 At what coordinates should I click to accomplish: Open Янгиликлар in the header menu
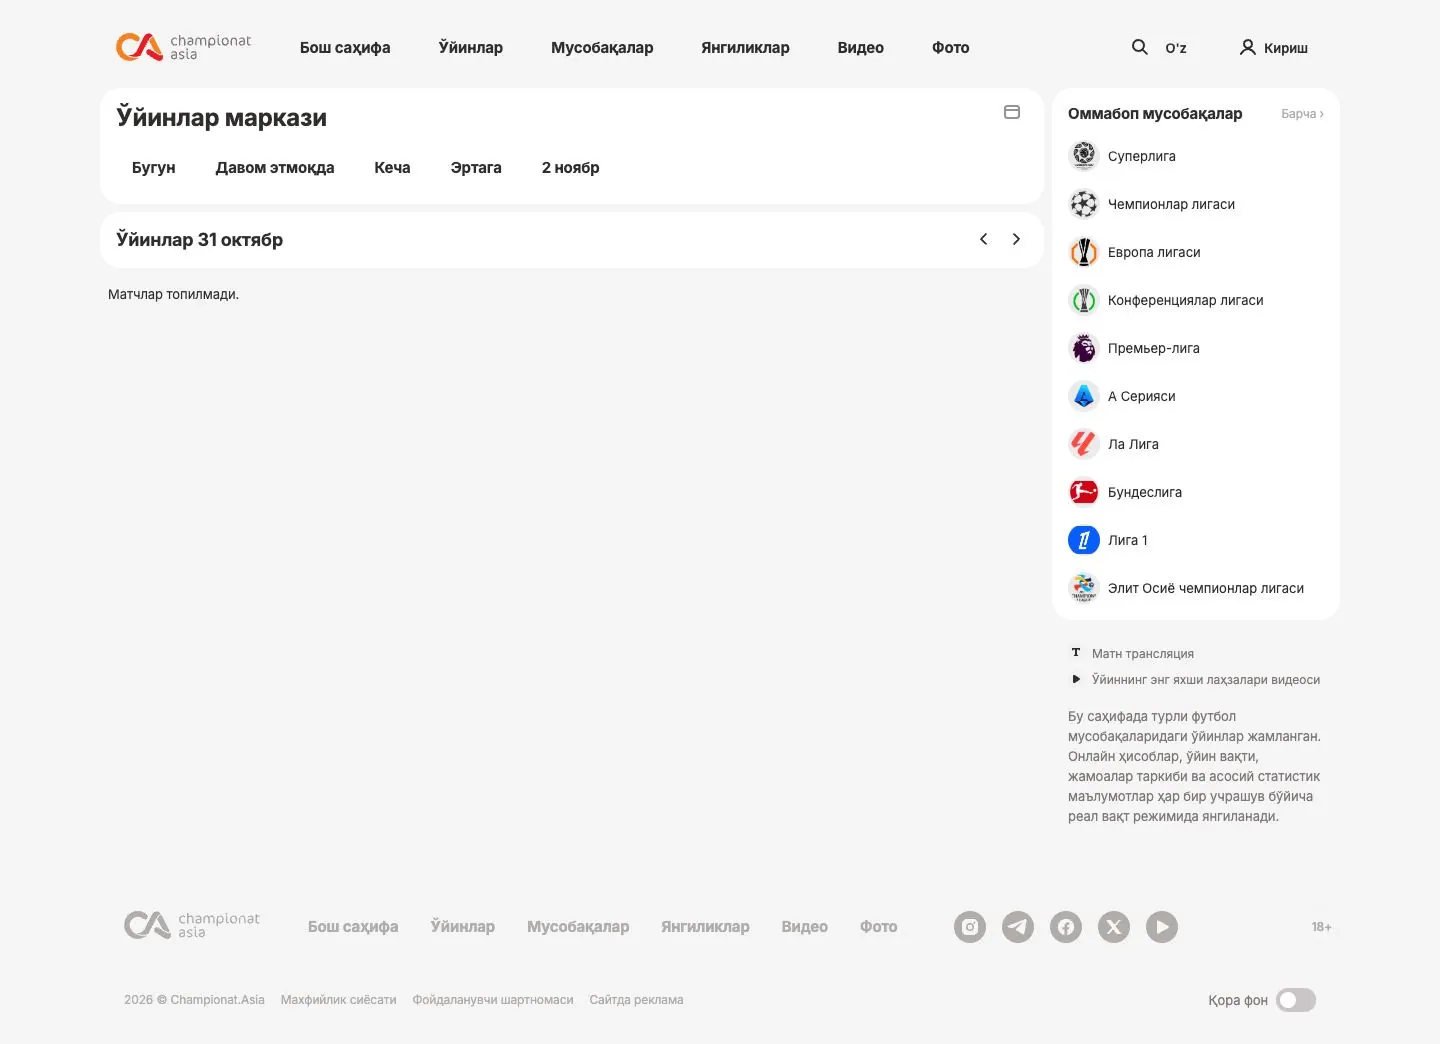745,48
